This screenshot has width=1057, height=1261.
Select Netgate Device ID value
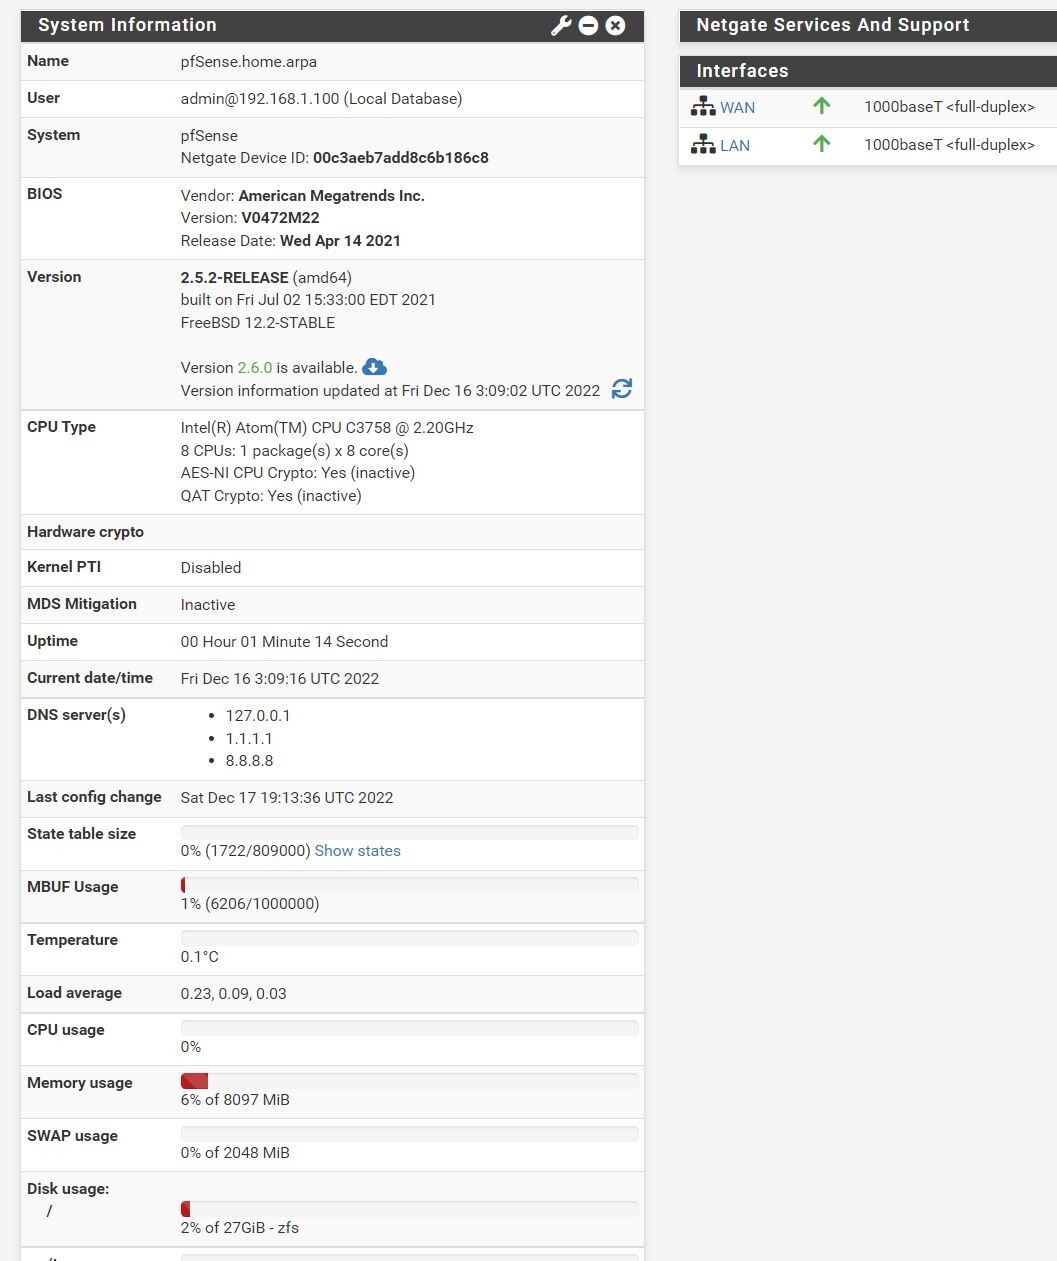tap(401, 158)
